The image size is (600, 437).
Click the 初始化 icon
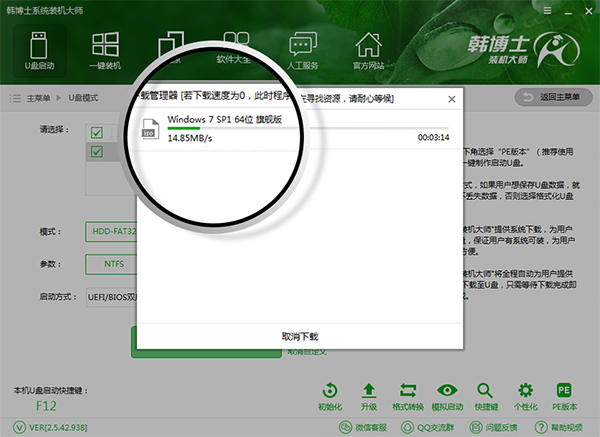click(x=330, y=396)
